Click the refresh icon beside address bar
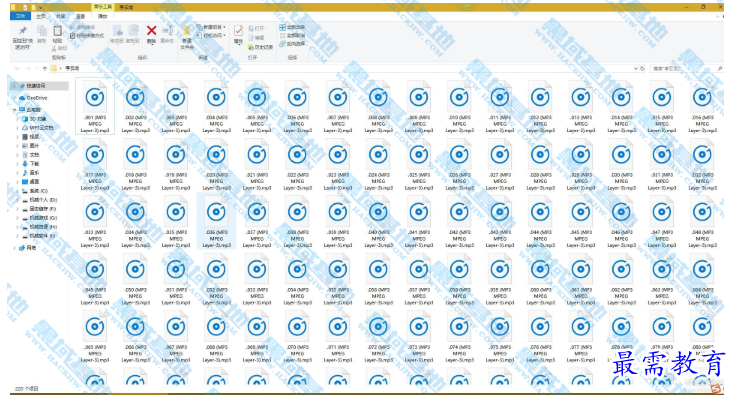Image resolution: width=734 pixels, height=395 pixels. tap(642, 68)
